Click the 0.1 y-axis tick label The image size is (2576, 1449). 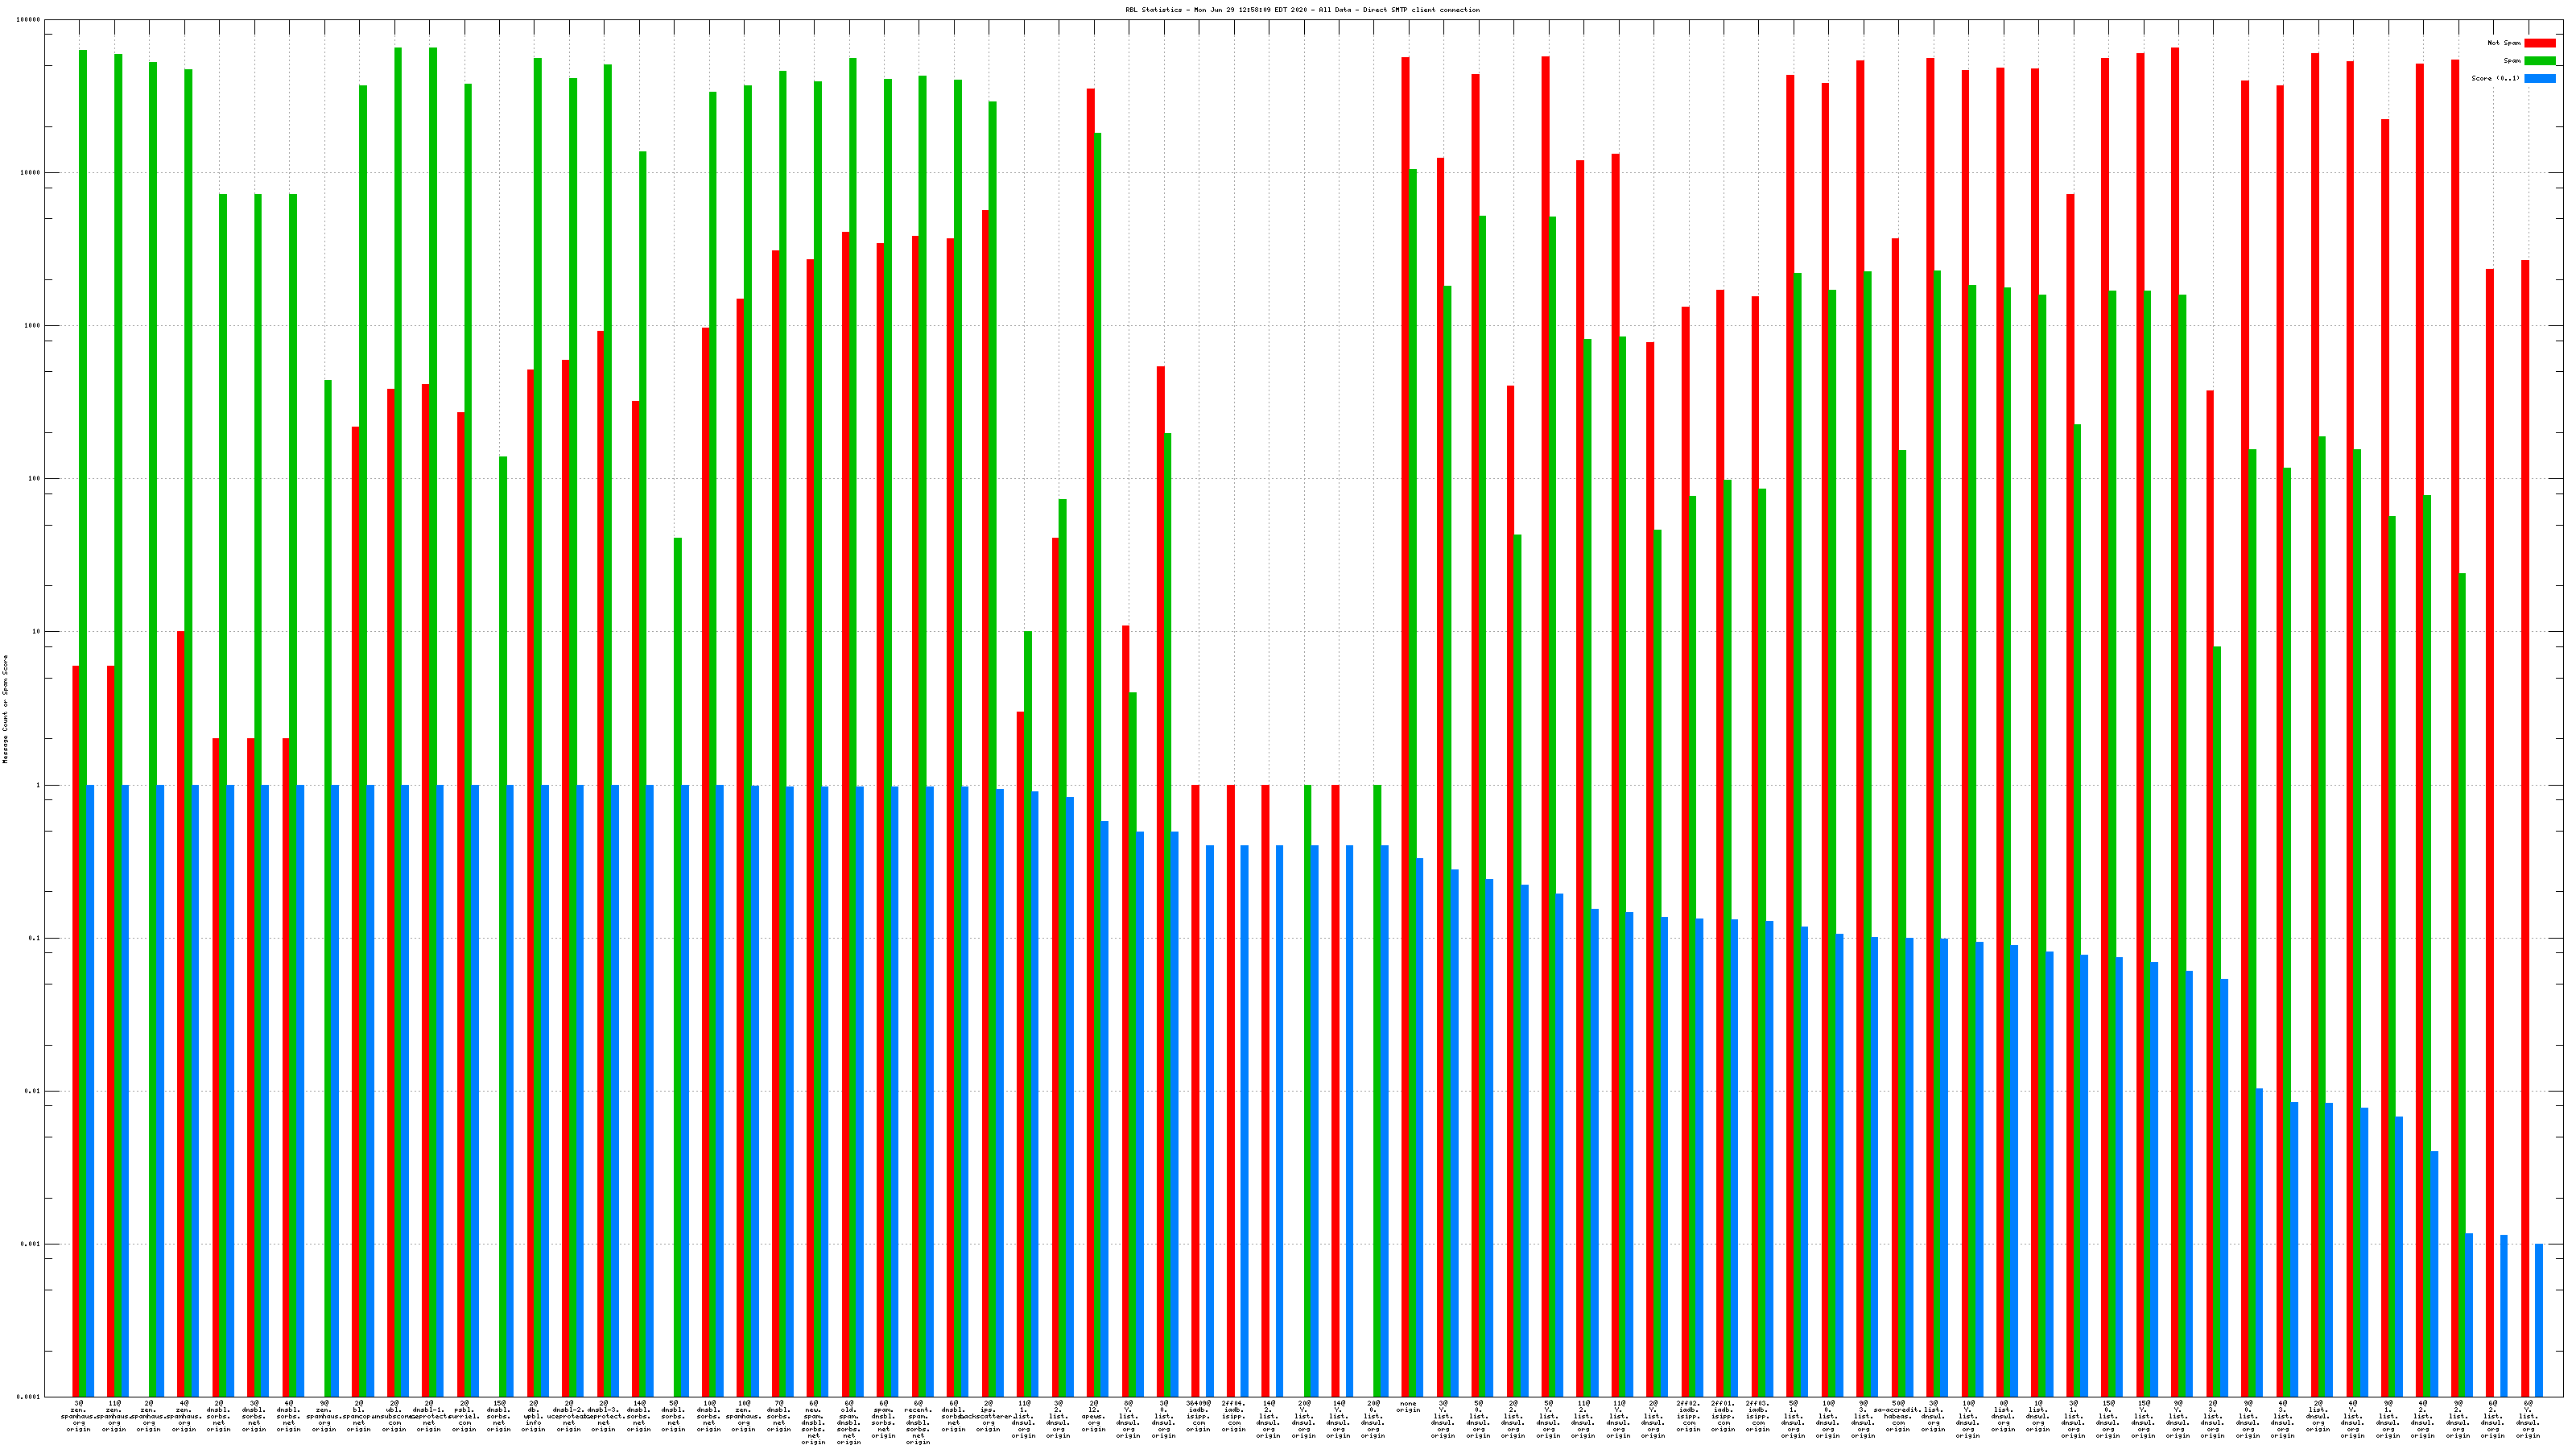tap(35, 938)
